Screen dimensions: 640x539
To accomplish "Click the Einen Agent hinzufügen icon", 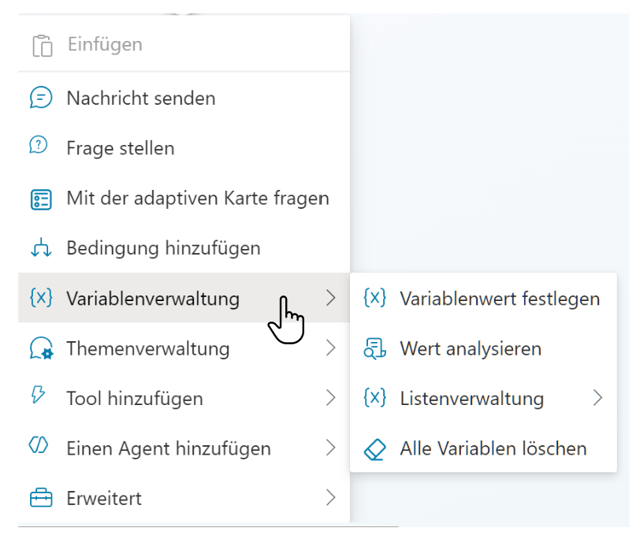I will click(38, 445).
